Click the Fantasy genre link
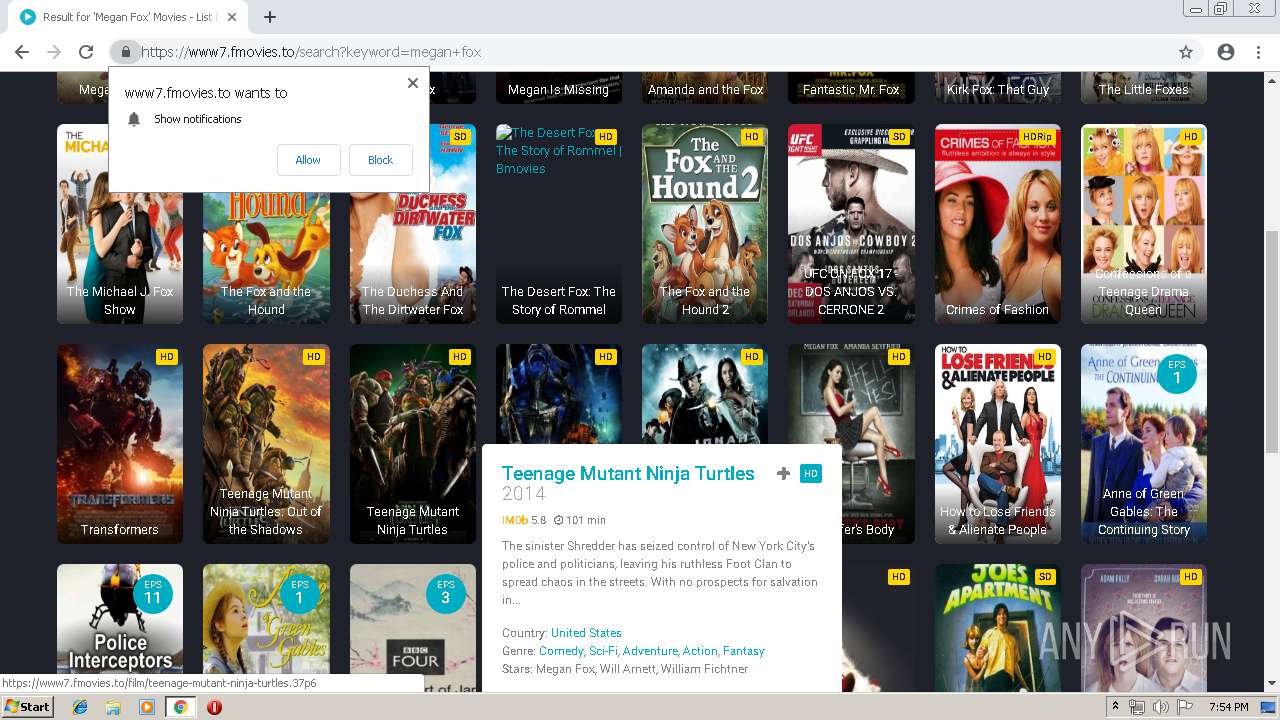Image resolution: width=1280 pixels, height=720 pixels. (x=744, y=651)
